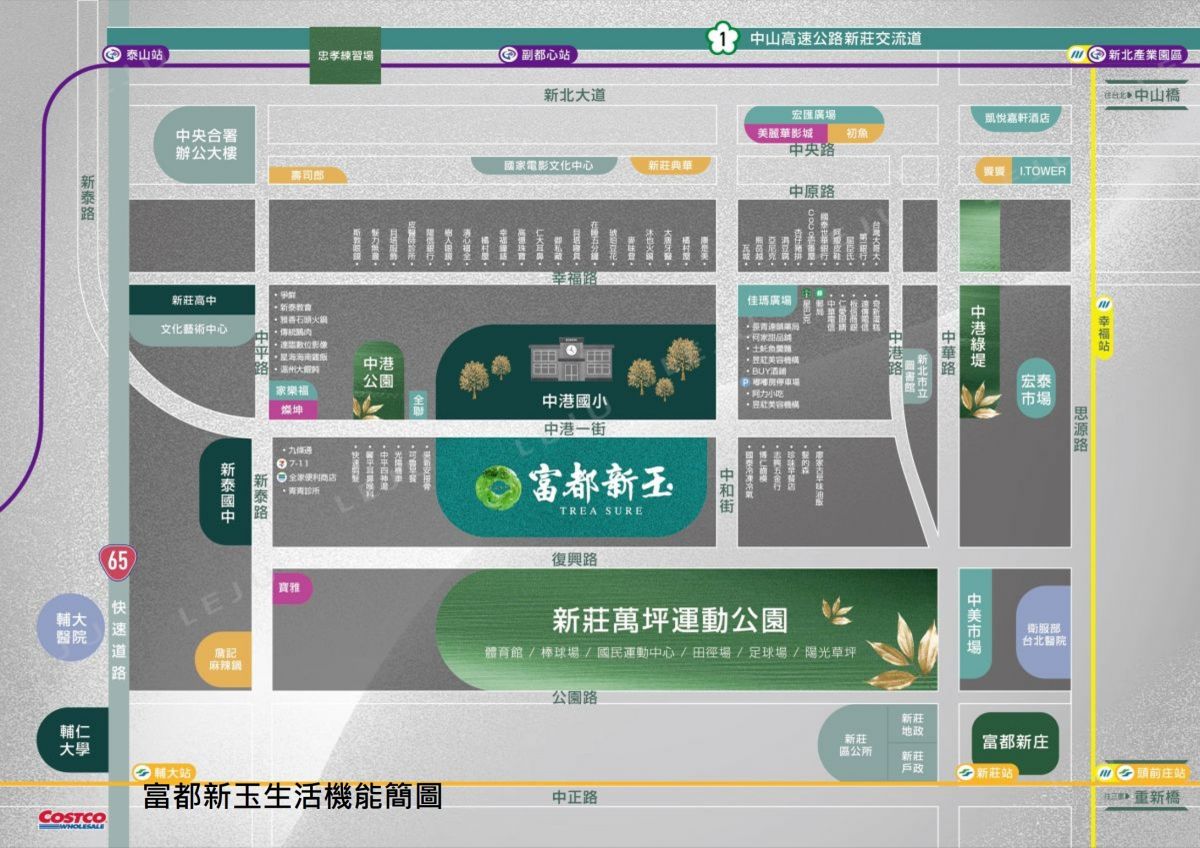This screenshot has width=1200, height=848.
Task: Click the 輔仁大學 dark green block
Action: click(x=72, y=741)
